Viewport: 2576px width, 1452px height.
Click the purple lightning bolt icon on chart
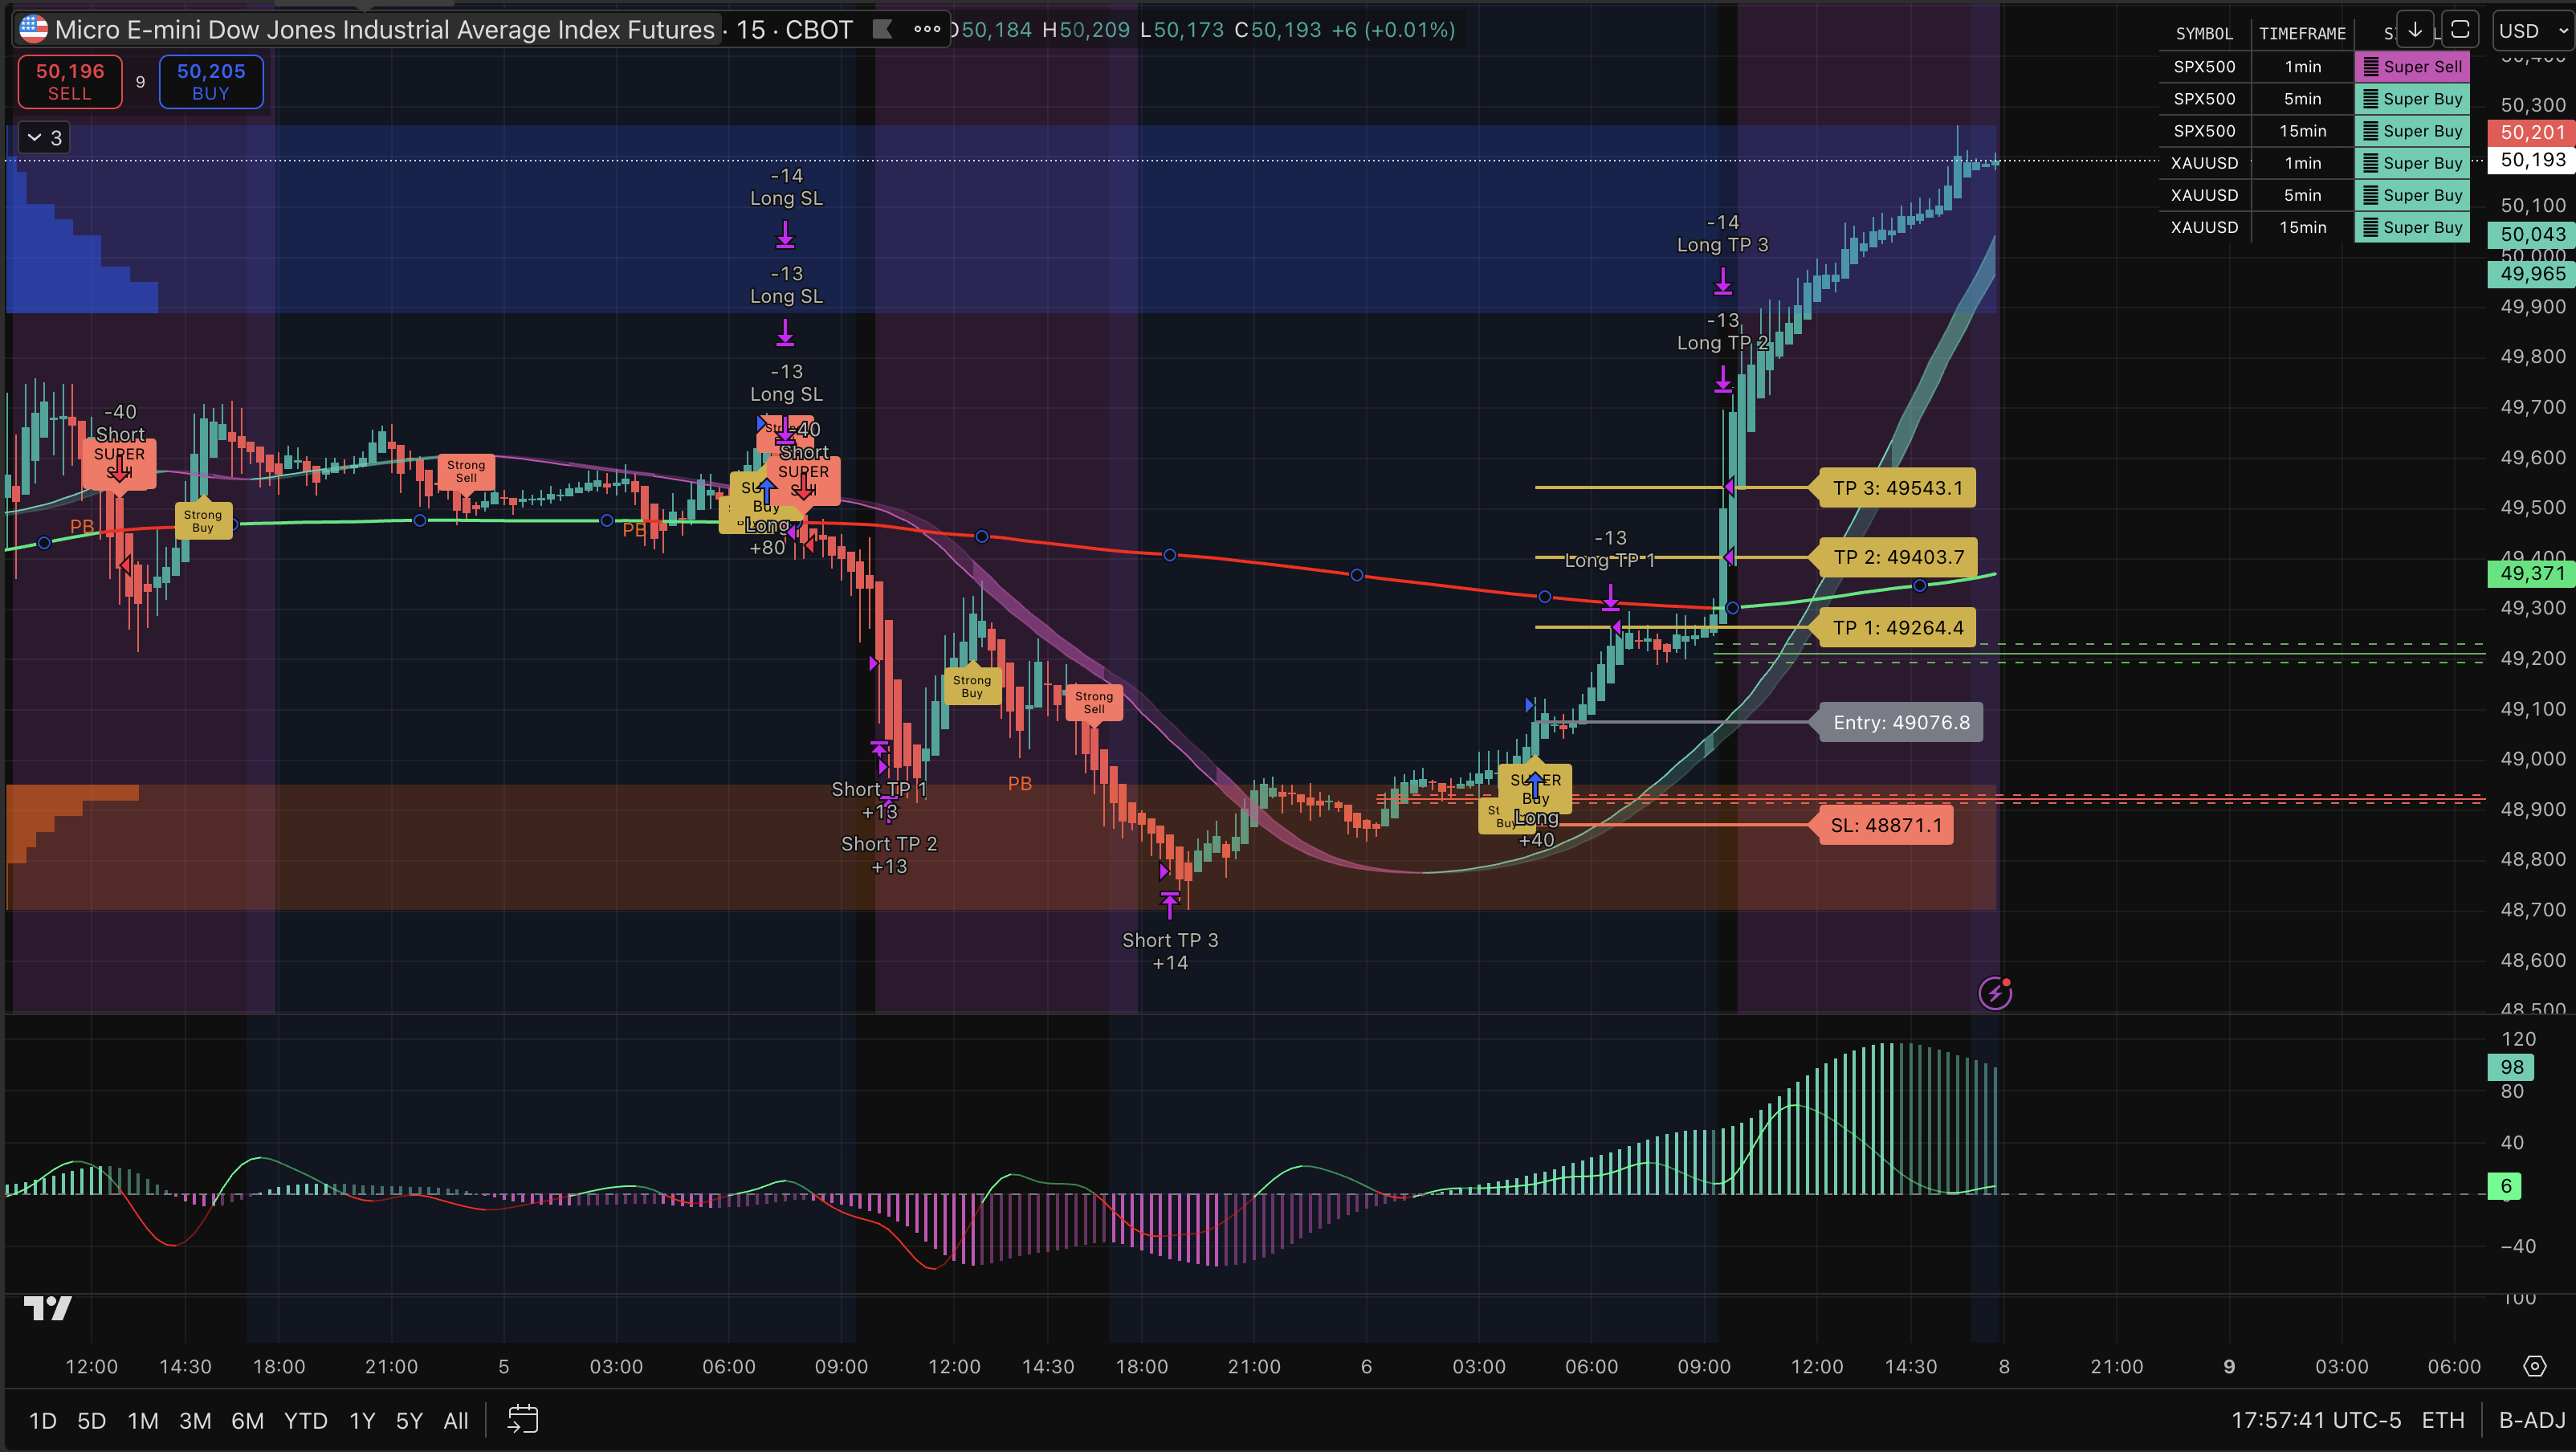coord(1995,993)
